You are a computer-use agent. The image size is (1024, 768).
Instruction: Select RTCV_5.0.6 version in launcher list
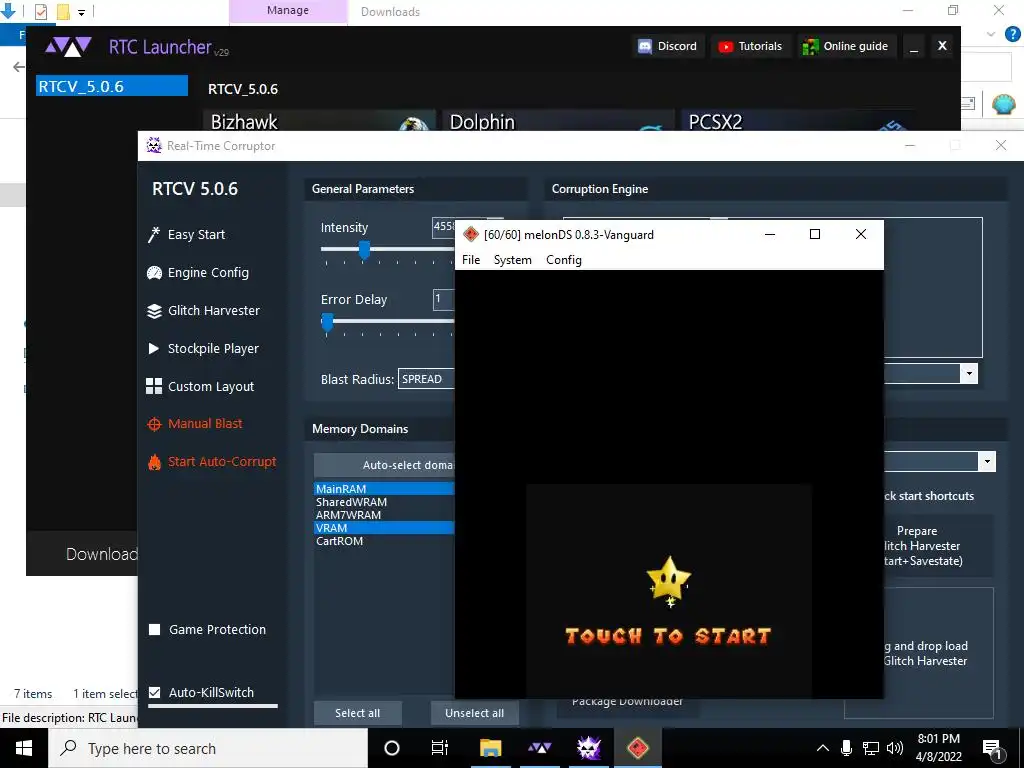coord(112,86)
